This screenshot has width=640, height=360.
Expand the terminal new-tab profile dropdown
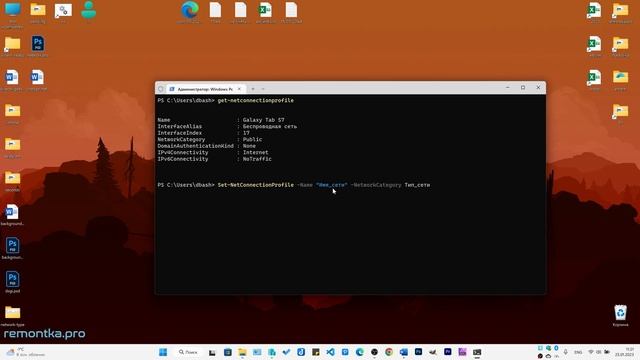pos(263,89)
